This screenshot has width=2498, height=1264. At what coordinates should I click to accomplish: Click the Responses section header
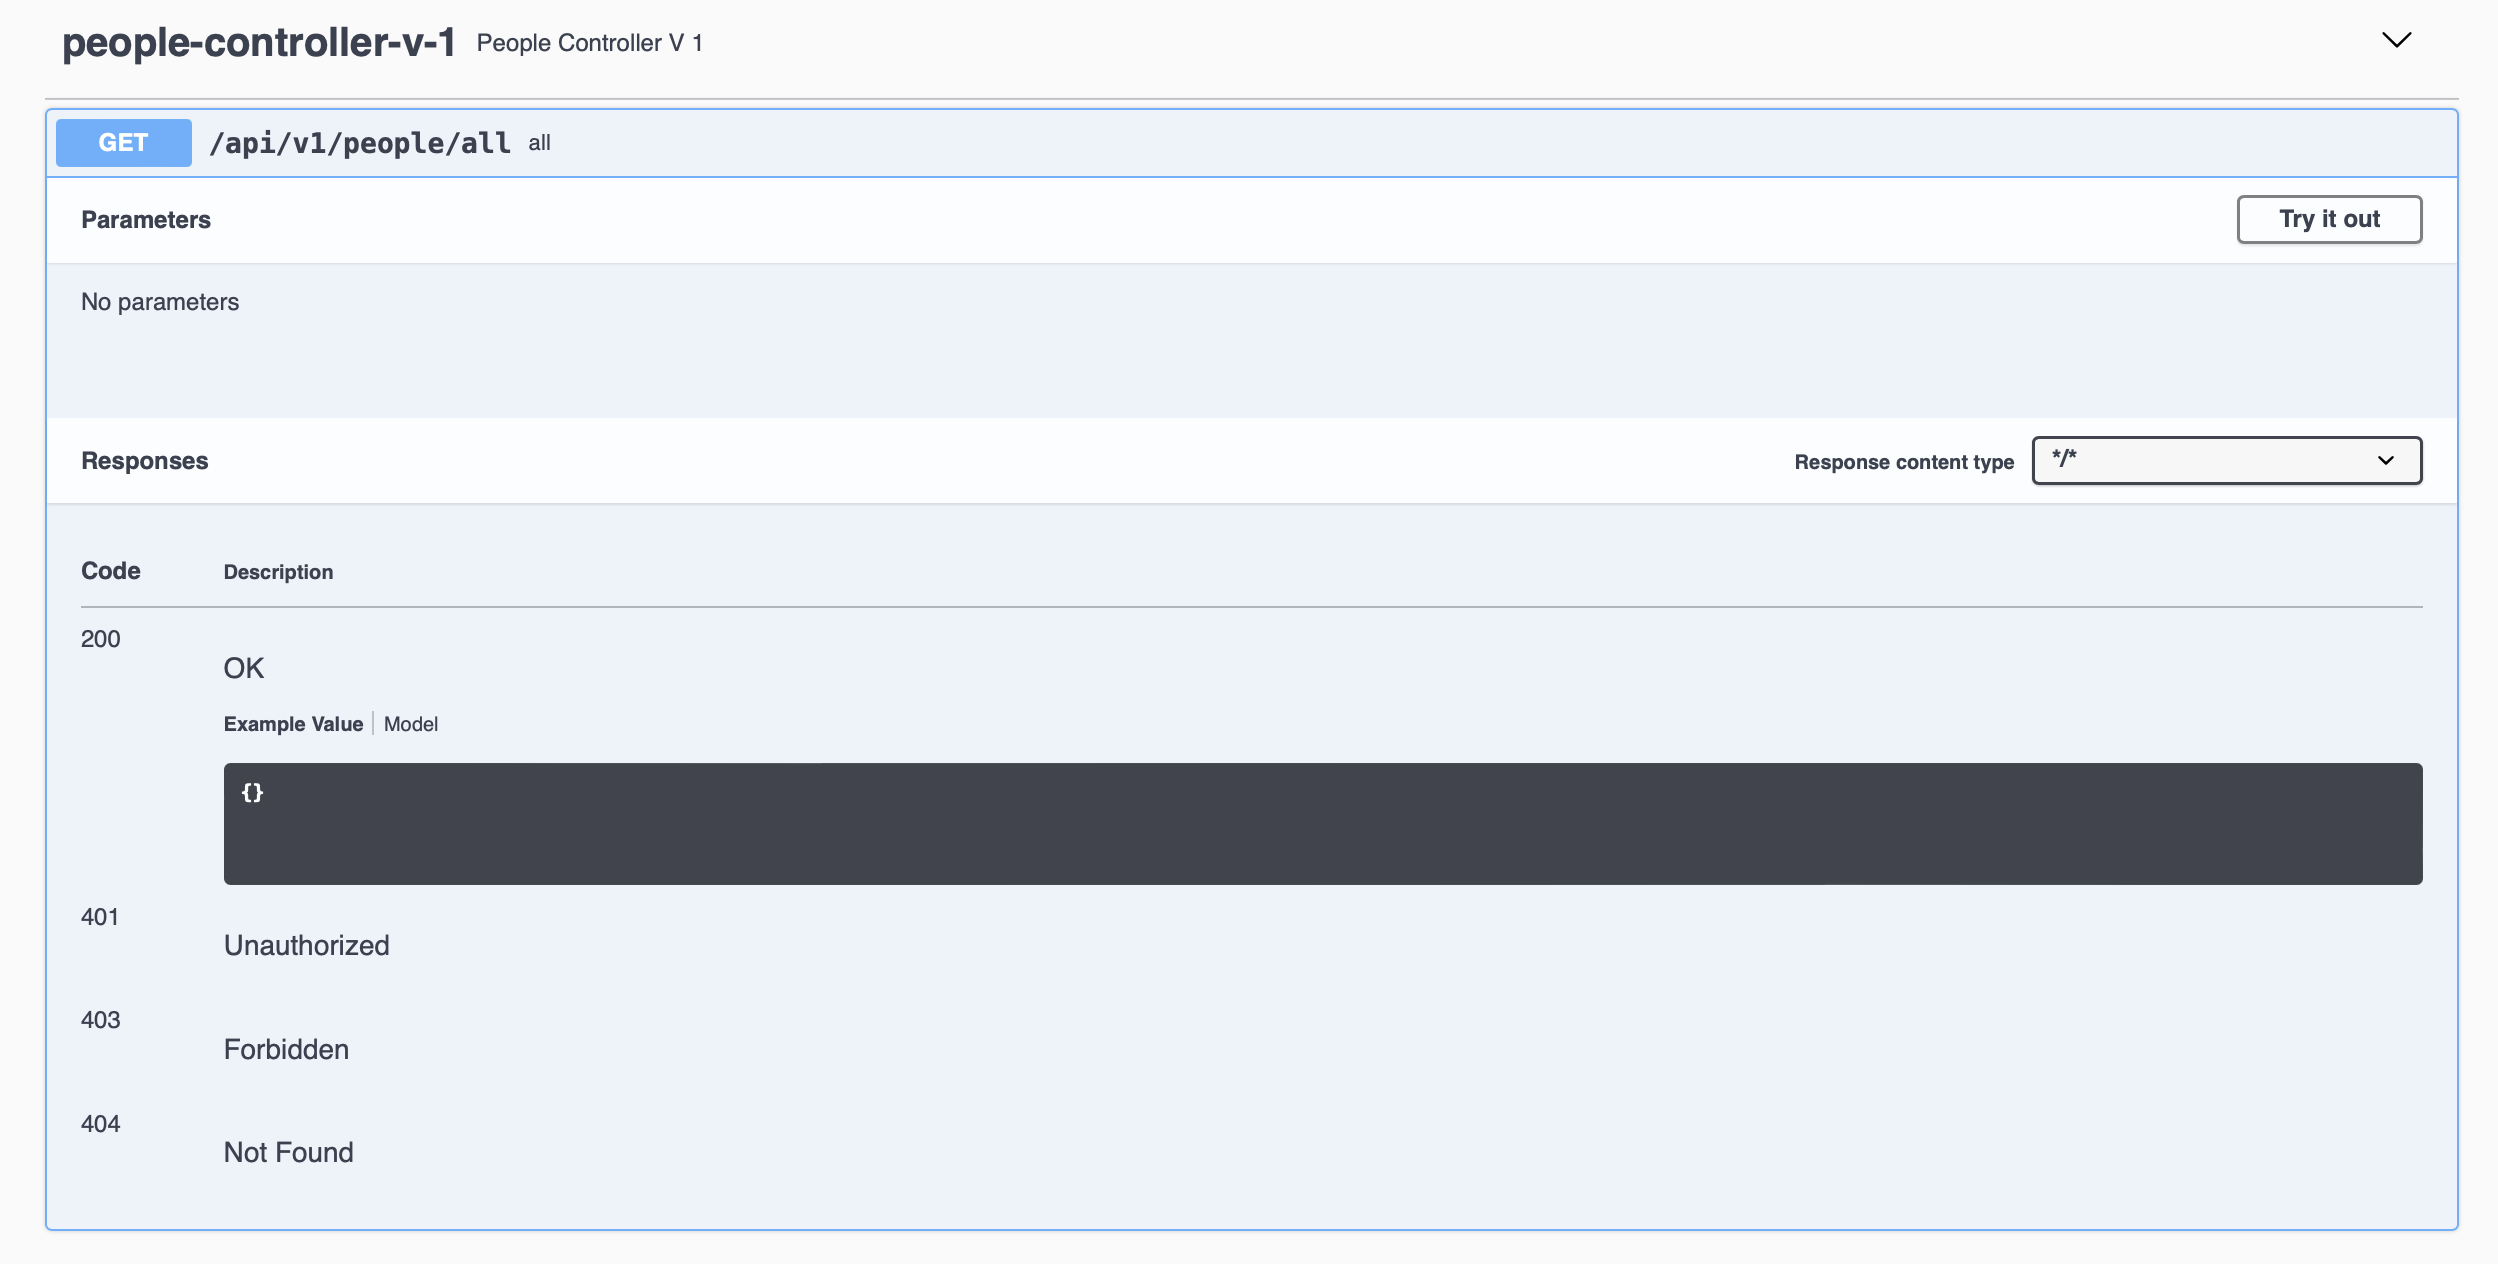click(145, 461)
